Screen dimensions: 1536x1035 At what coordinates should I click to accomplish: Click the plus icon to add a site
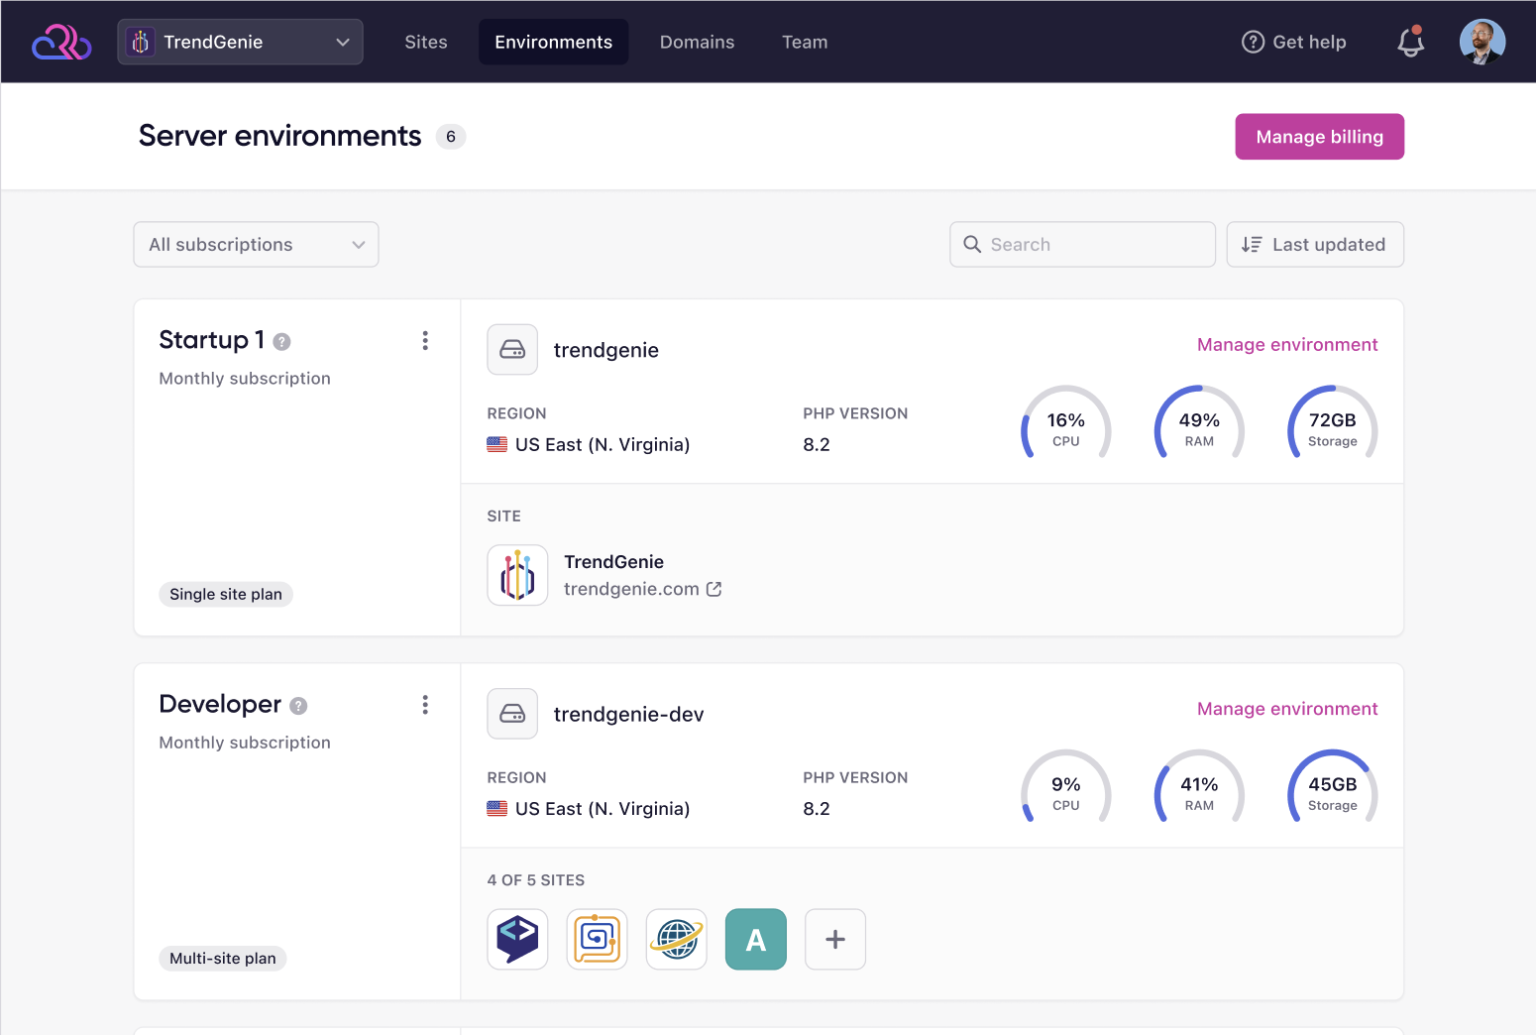(x=835, y=939)
